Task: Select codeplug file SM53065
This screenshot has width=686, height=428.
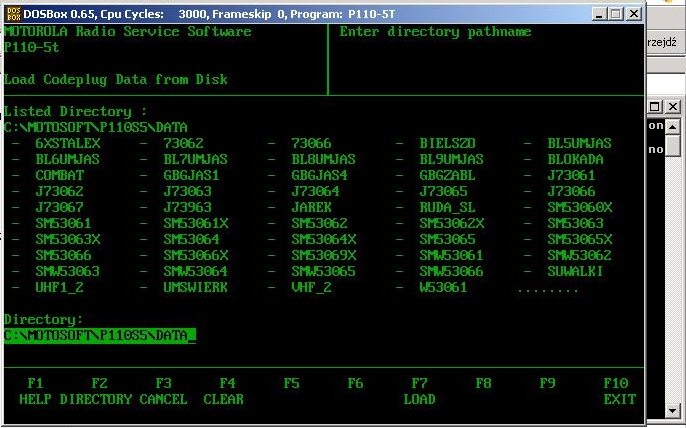Action: (x=448, y=239)
